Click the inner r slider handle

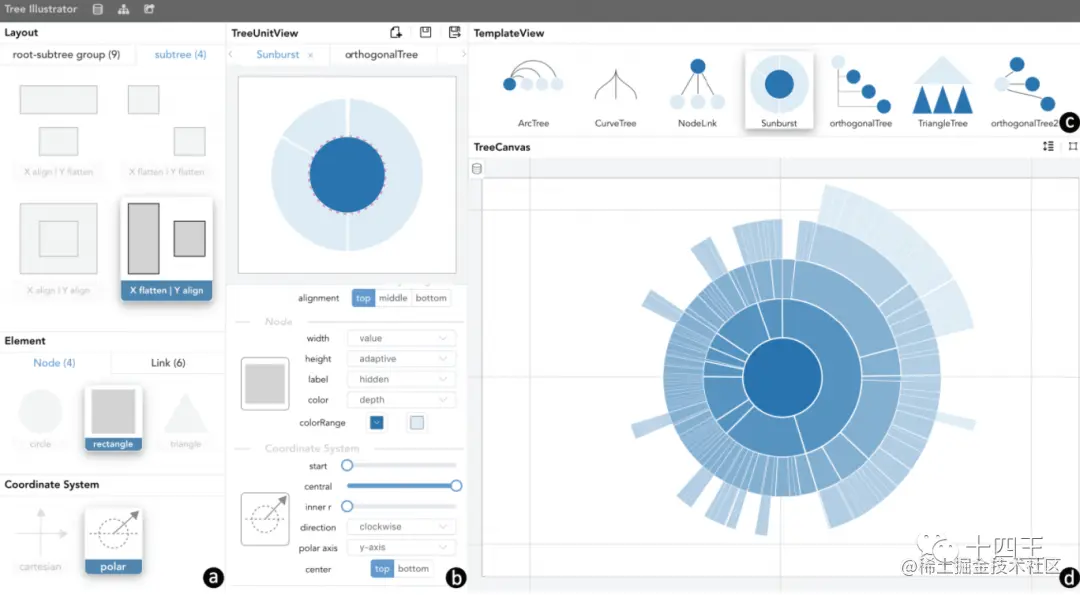(347, 506)
